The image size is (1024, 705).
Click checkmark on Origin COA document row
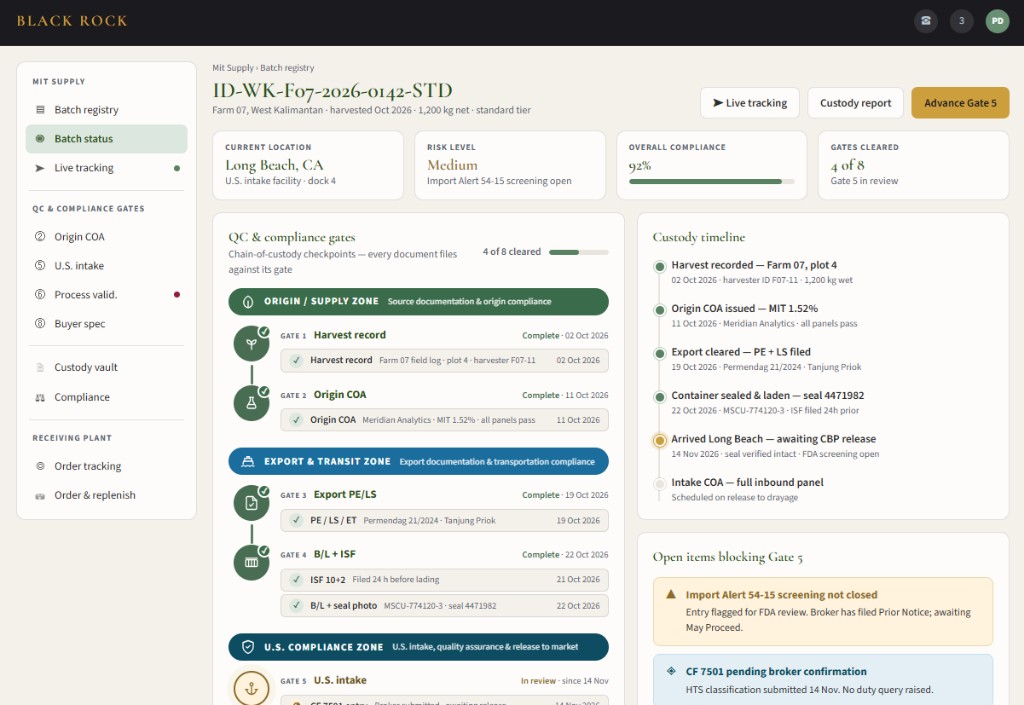coord(296,420)
